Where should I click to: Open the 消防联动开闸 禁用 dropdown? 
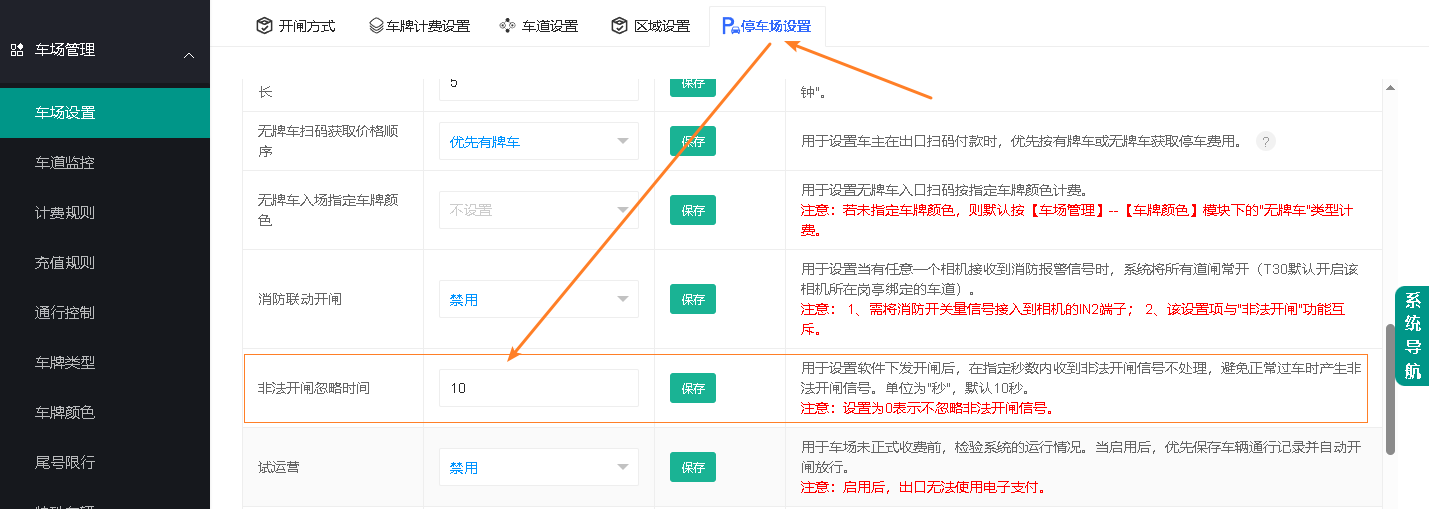click(x=539, y=299)
